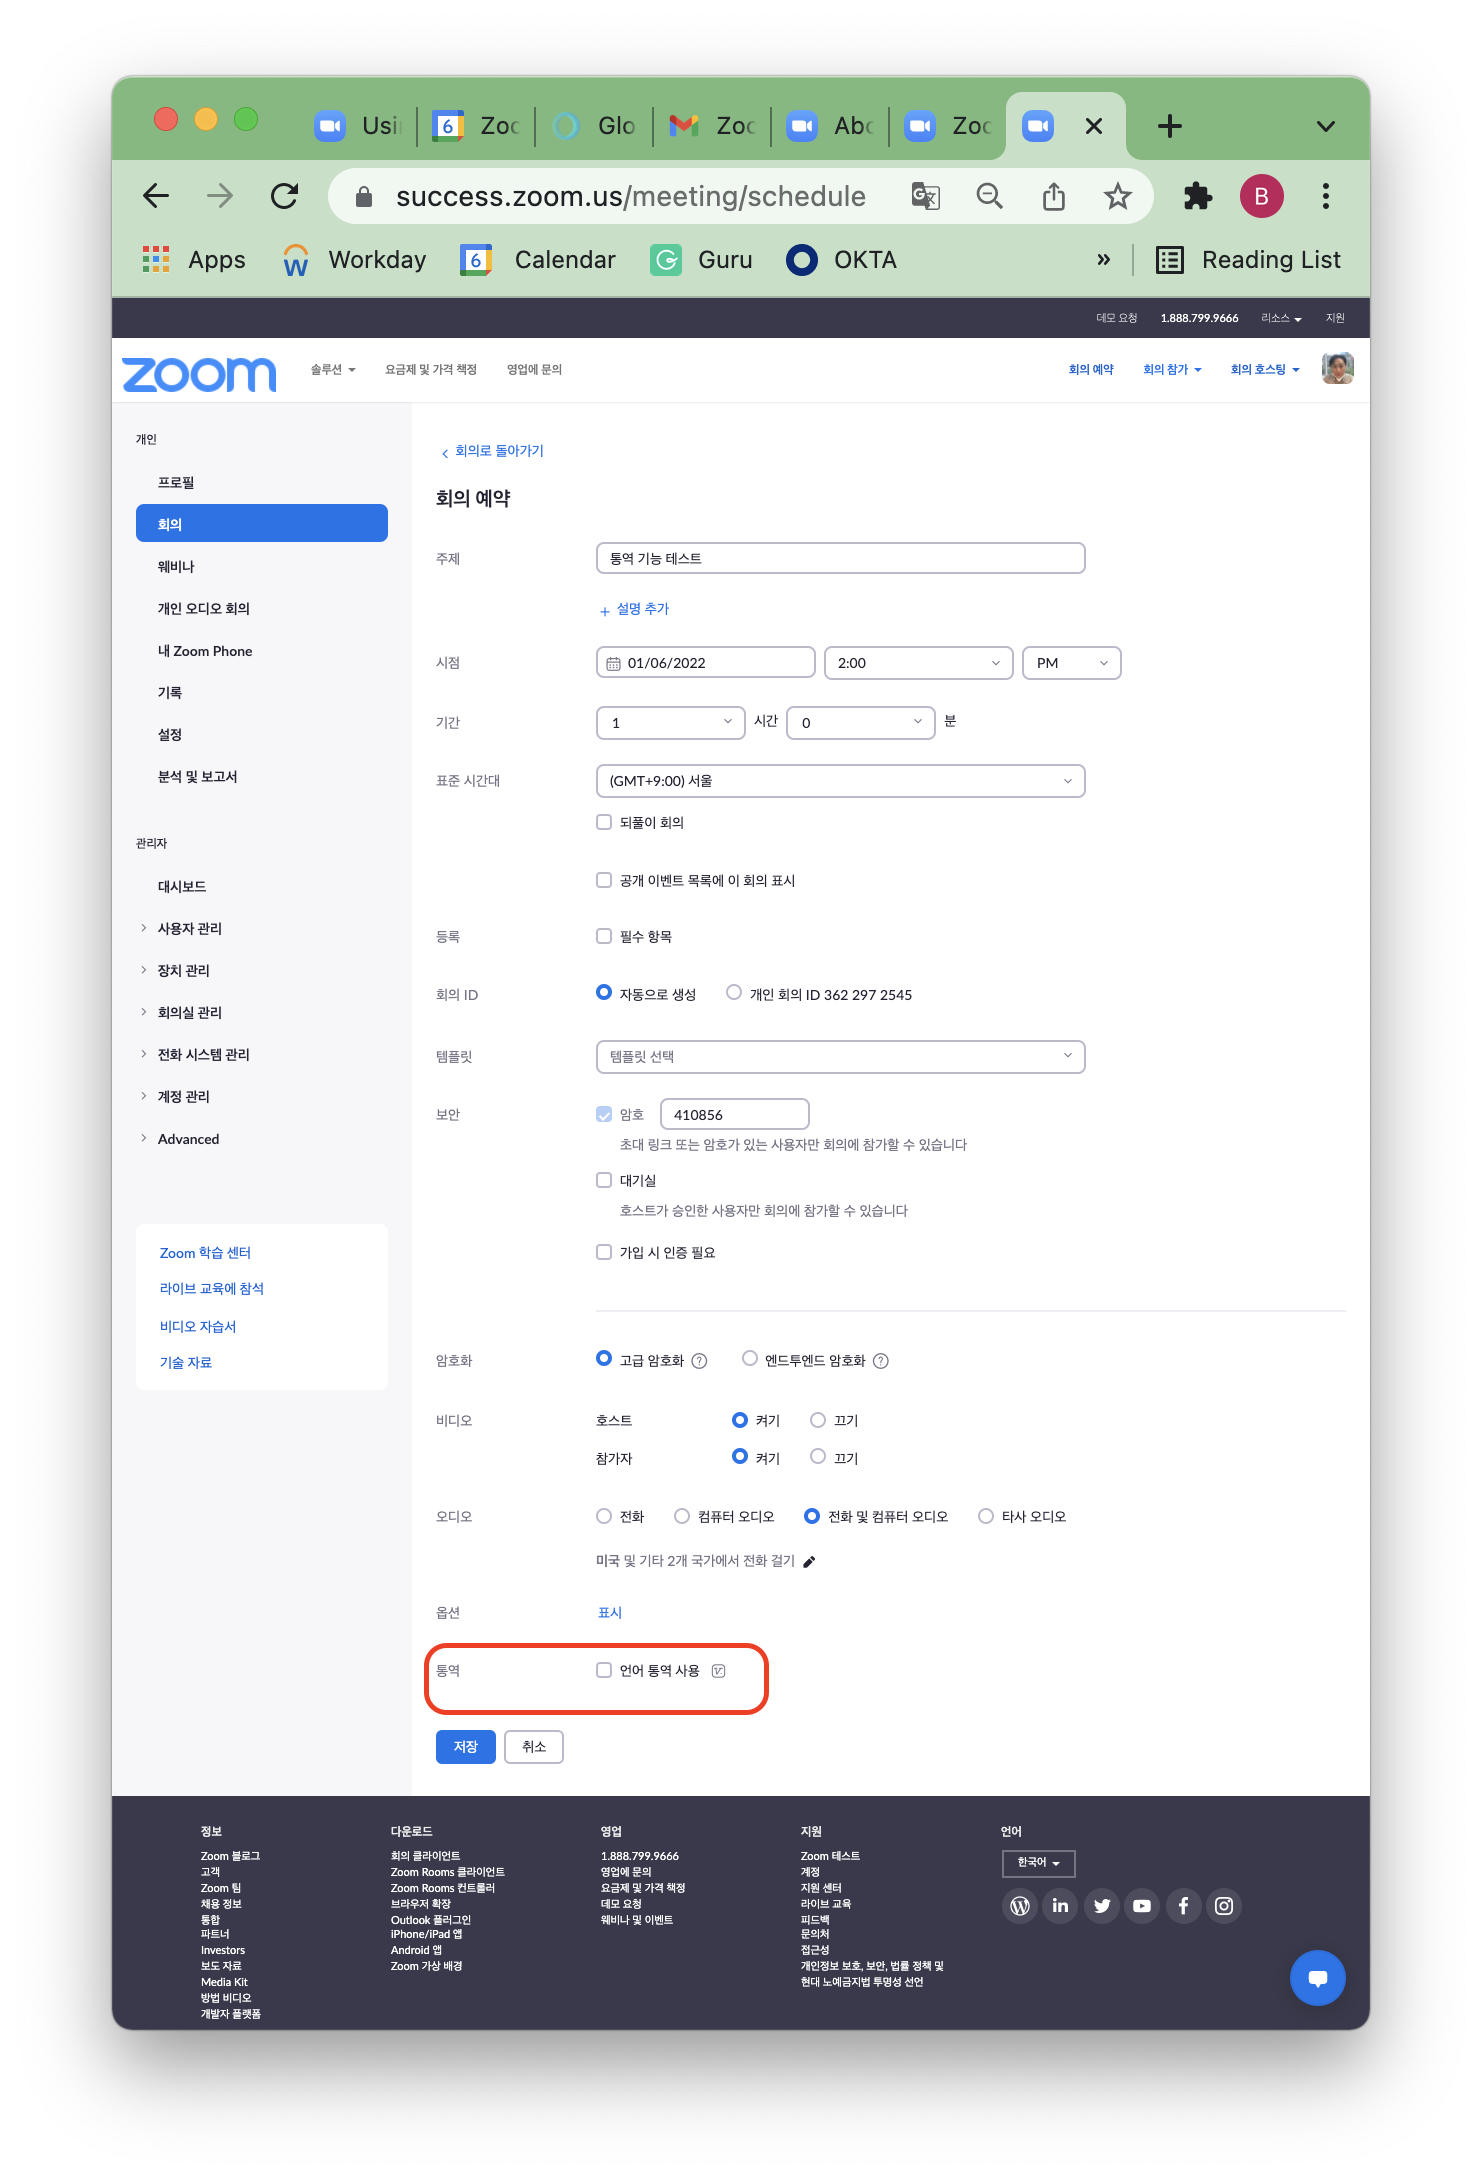Viewport: 1482px width, 2178px height.
Task: Open the YouTube icon in the footer
Action: point(1142,1906)
